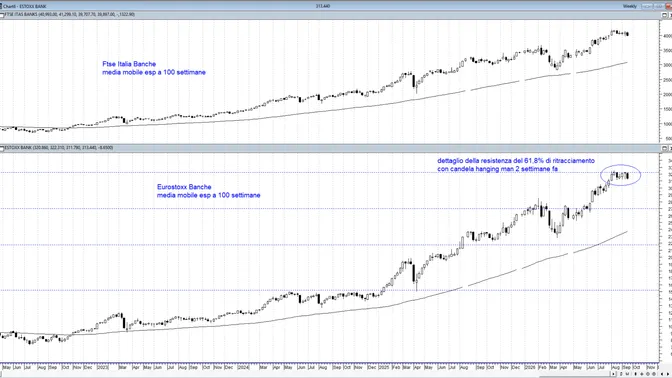Click the 2026 year label on time axis
This screenshot has width=672, height=378.
[x=530, y=367]
